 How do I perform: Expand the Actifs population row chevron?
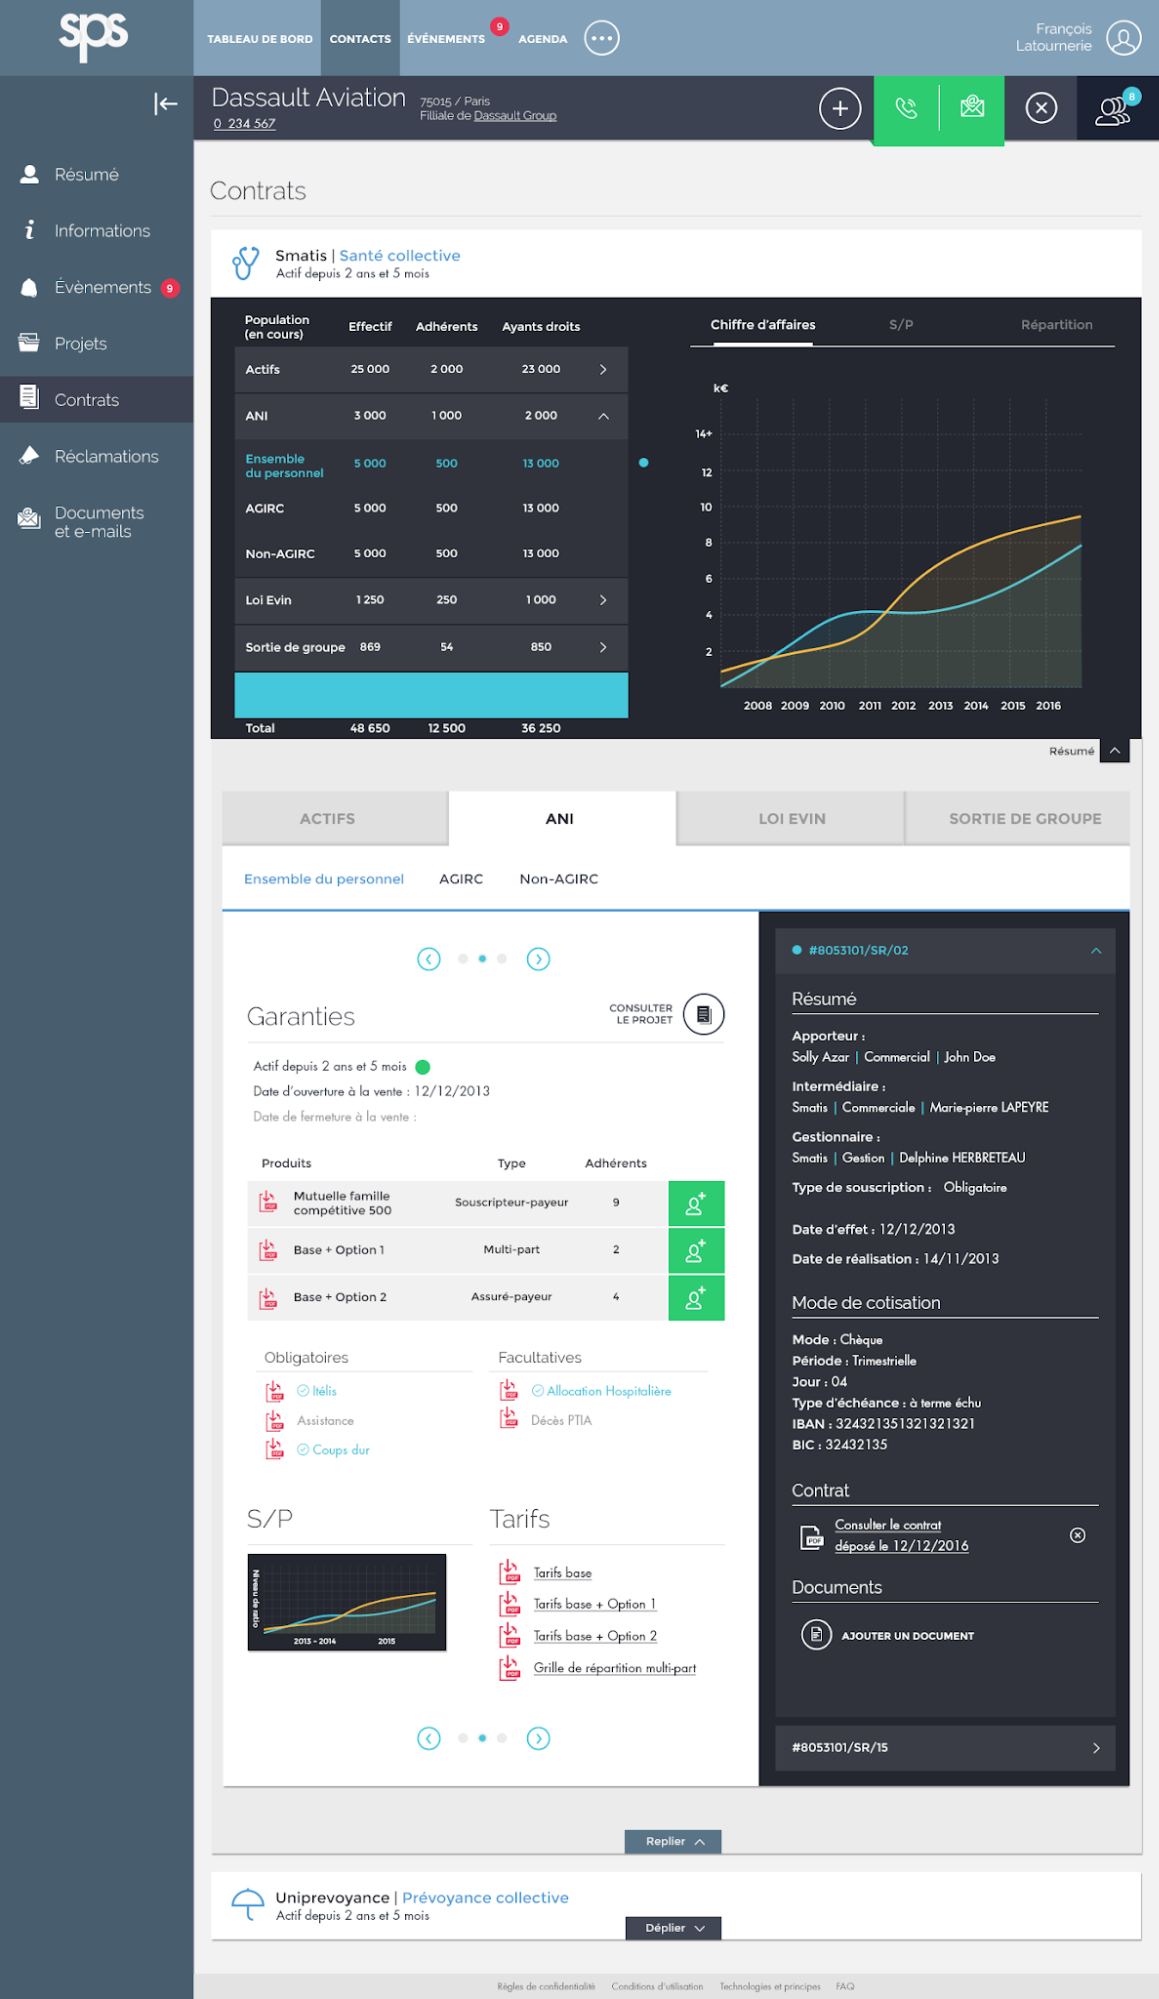click(x=603, y=370)
